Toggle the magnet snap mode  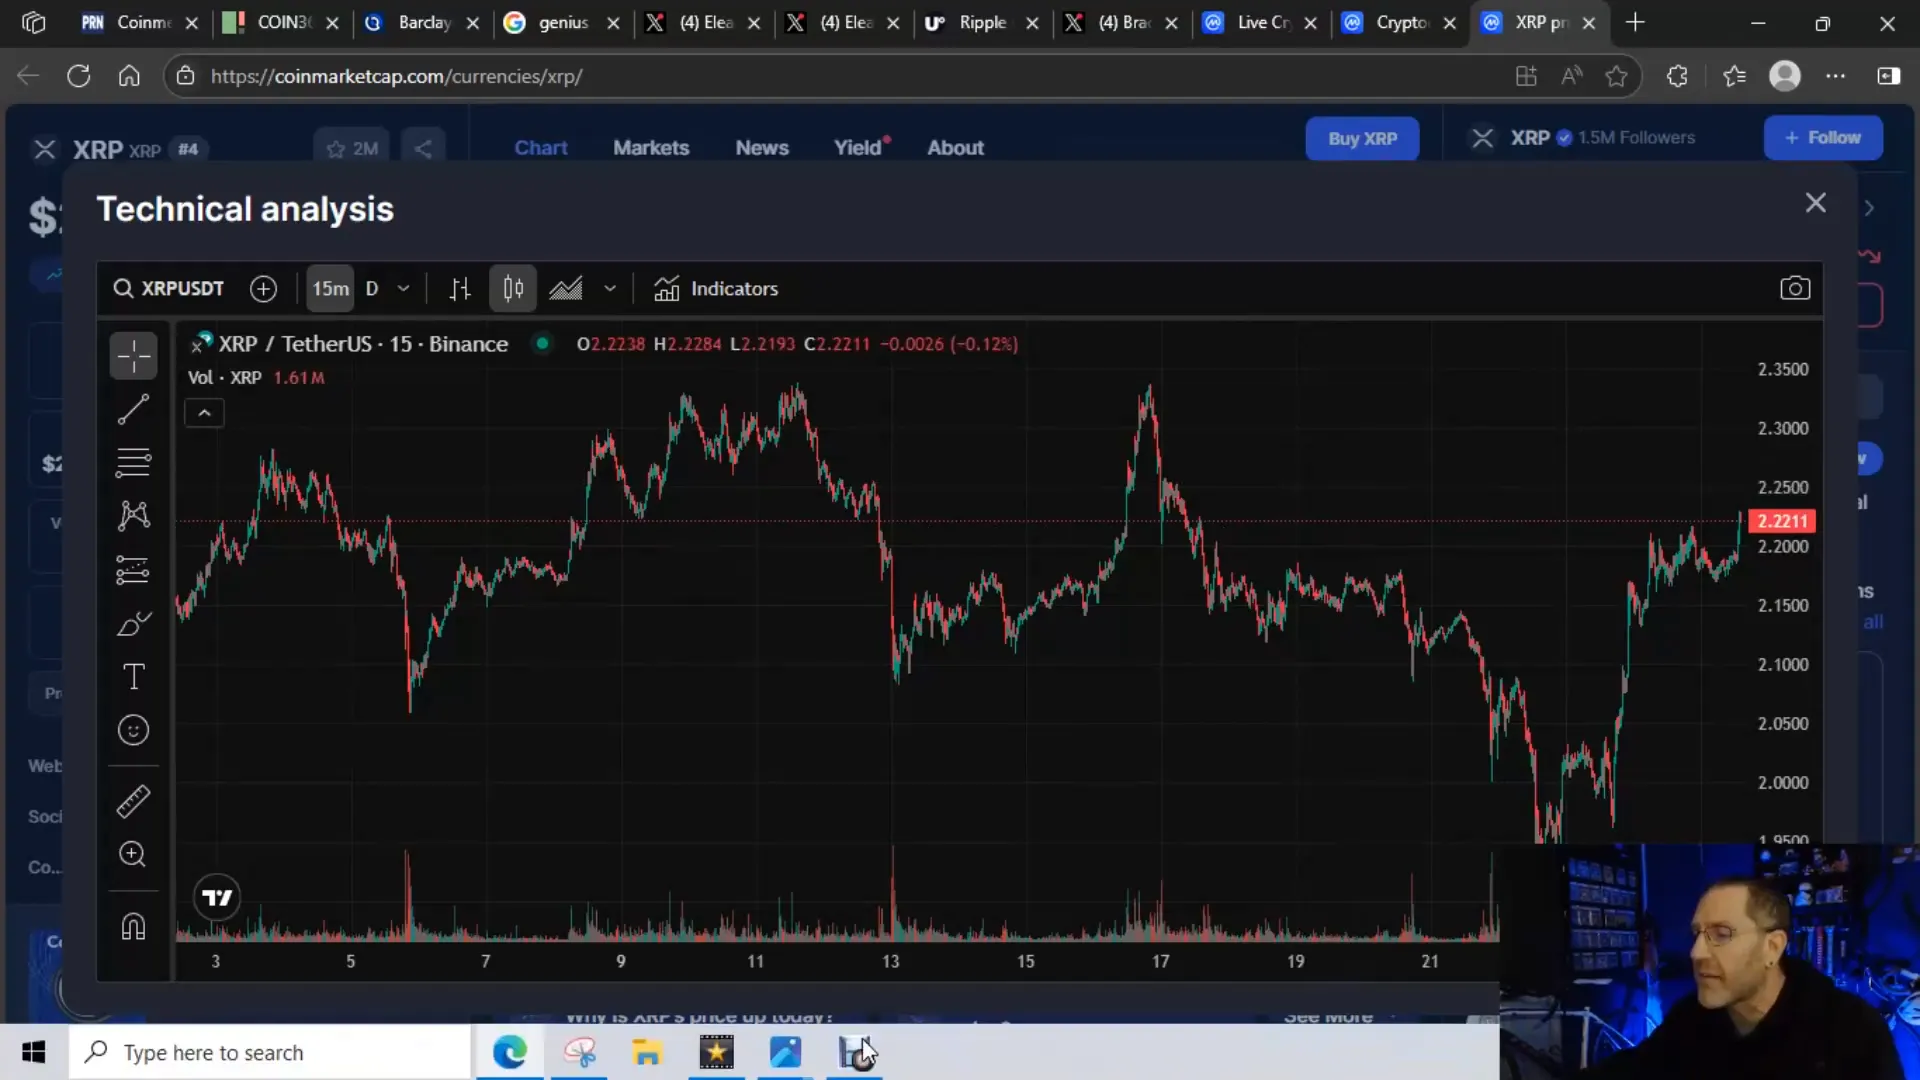pyautogui.click(x=133, y=926)
